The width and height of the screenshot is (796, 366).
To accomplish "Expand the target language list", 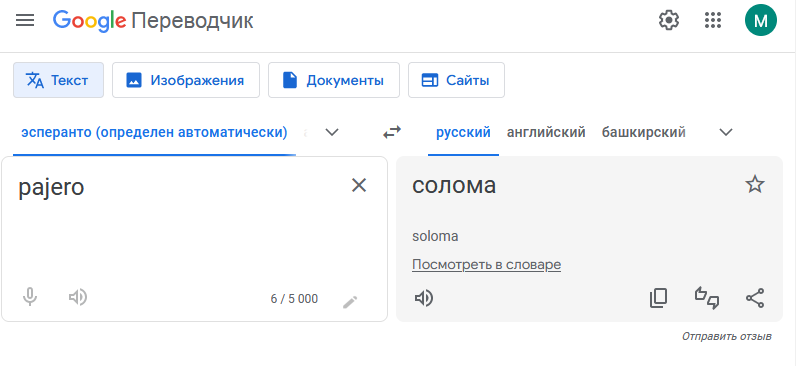I will pos(726,132).
